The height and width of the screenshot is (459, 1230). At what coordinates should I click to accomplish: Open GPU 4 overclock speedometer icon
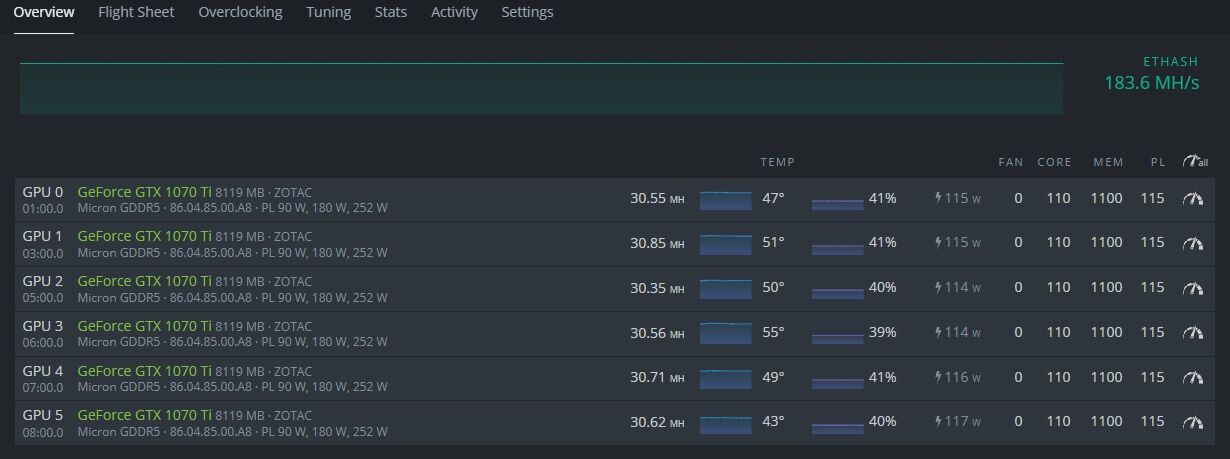pyautogui.click(x=1192, y=378)
